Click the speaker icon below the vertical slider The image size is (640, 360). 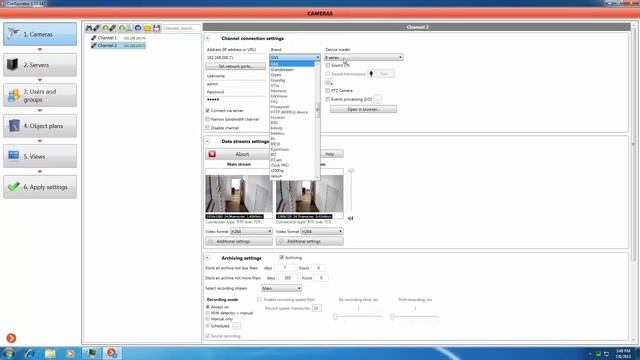[350, 218]
